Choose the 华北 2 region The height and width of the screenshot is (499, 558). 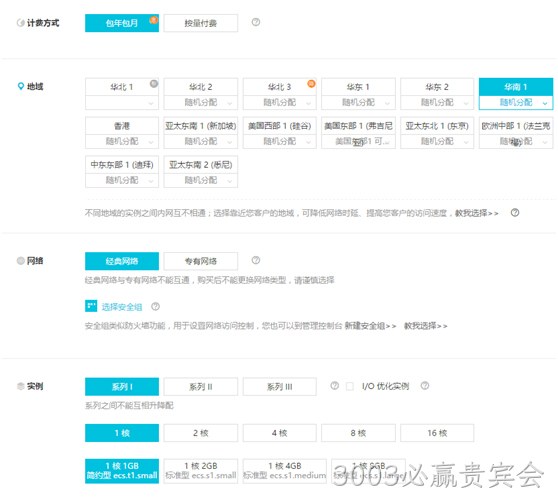(x=201, y=87)
